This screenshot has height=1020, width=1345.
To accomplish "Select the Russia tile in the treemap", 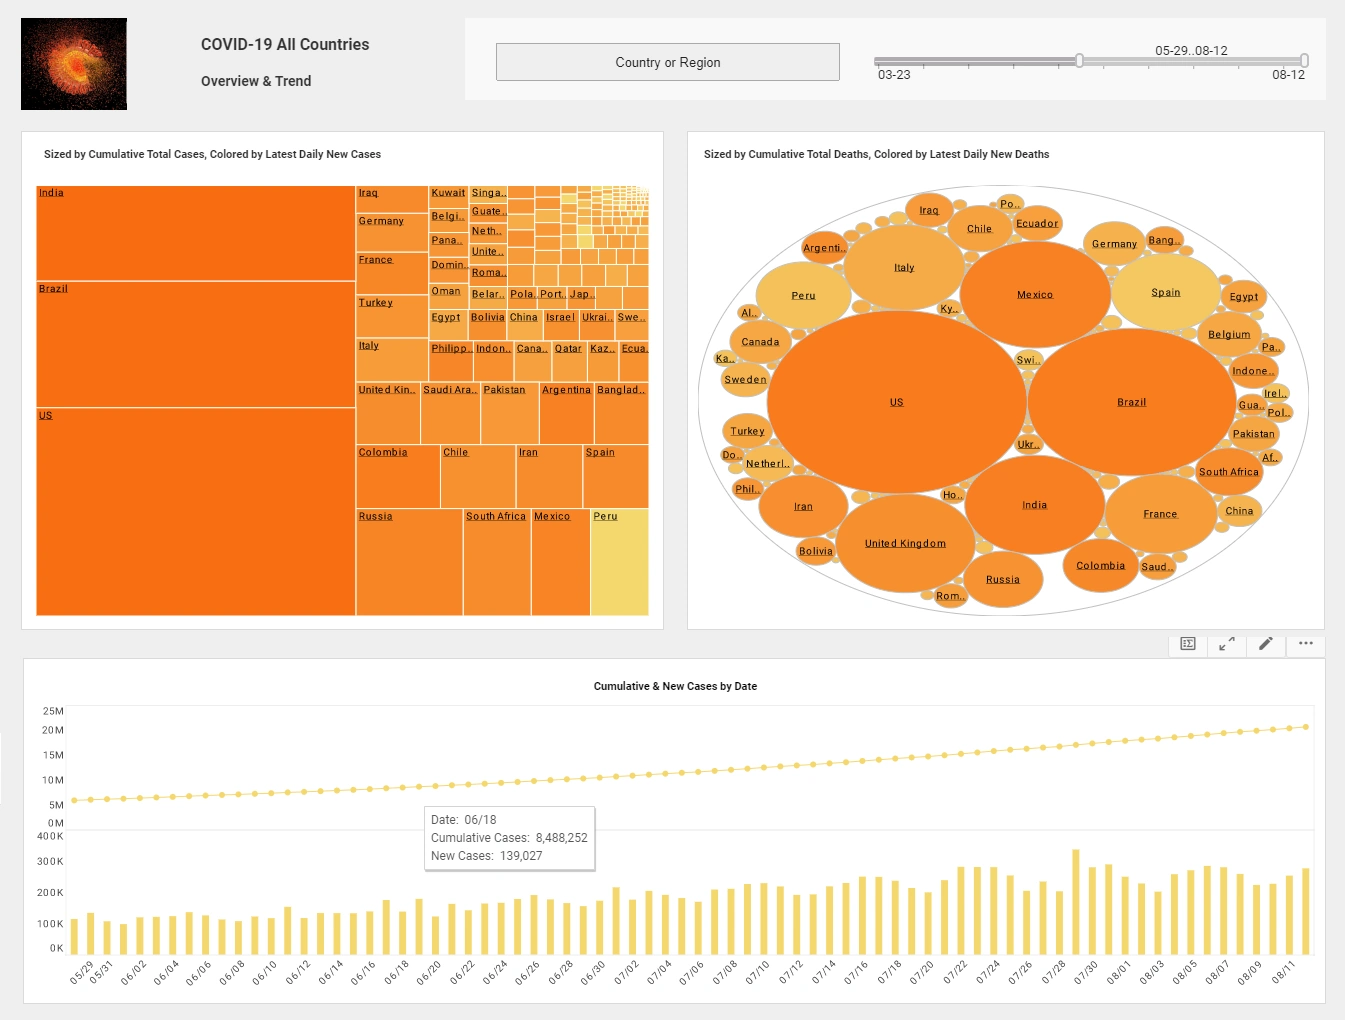I will [x=408, y=563].
